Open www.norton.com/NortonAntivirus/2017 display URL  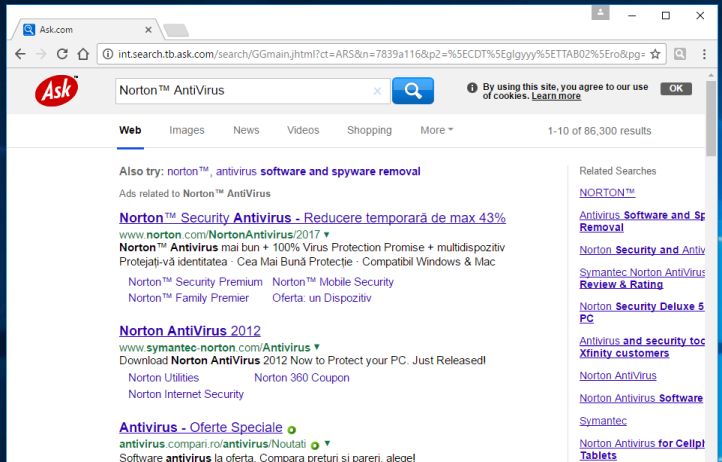[x=220, y=234]
